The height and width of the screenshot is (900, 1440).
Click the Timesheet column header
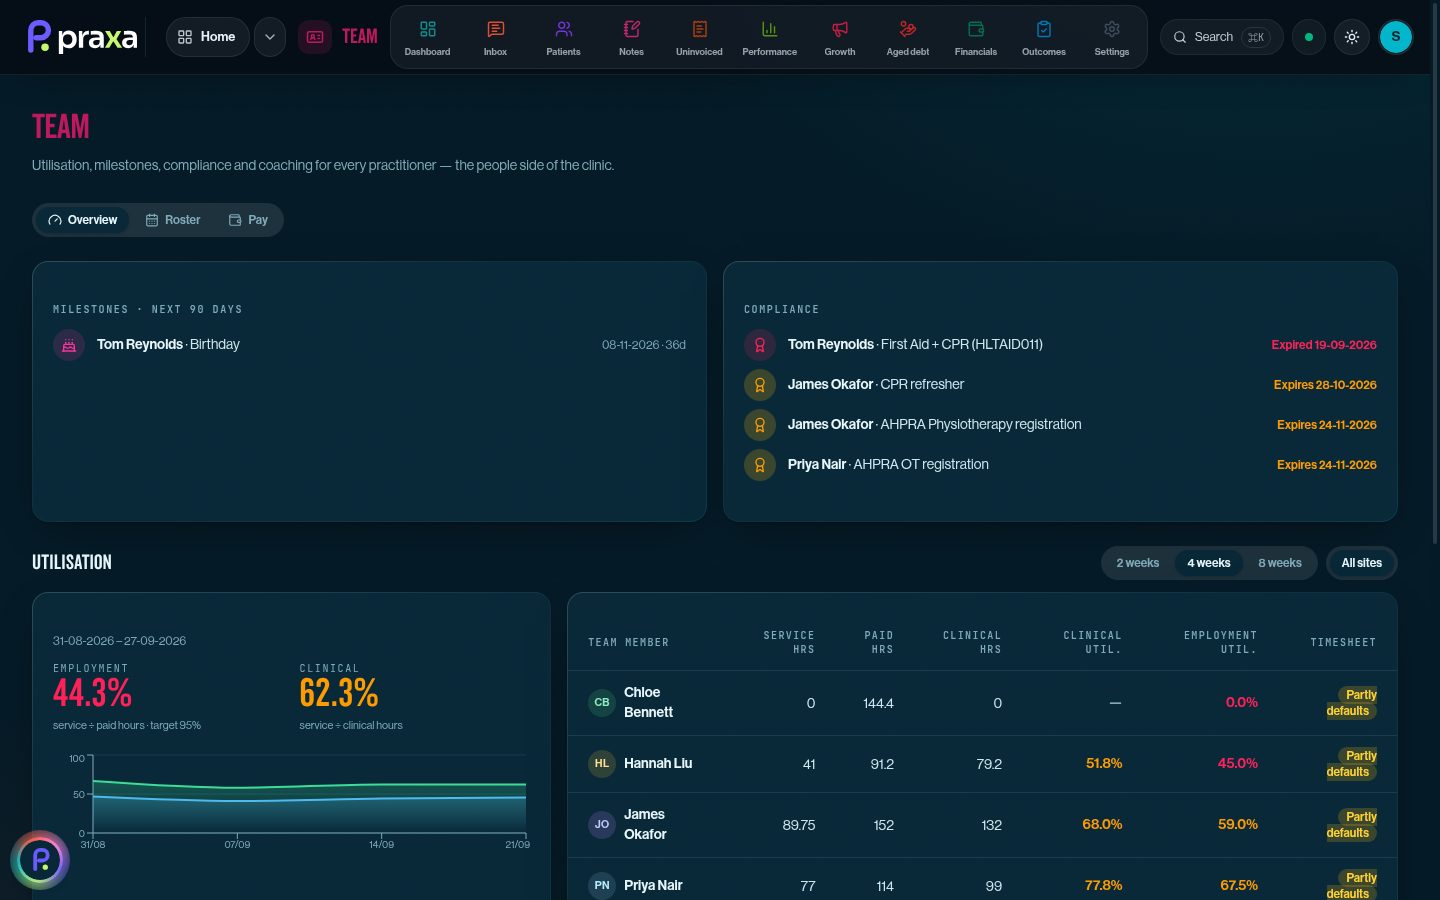[x=1343, y=642]
